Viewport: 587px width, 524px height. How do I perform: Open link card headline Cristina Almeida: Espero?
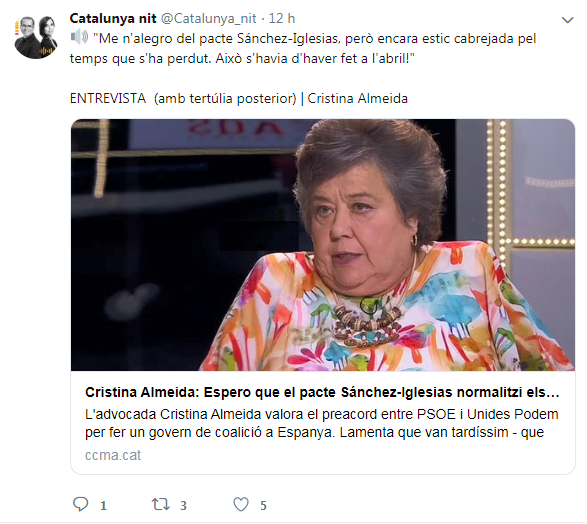point(322,392)
